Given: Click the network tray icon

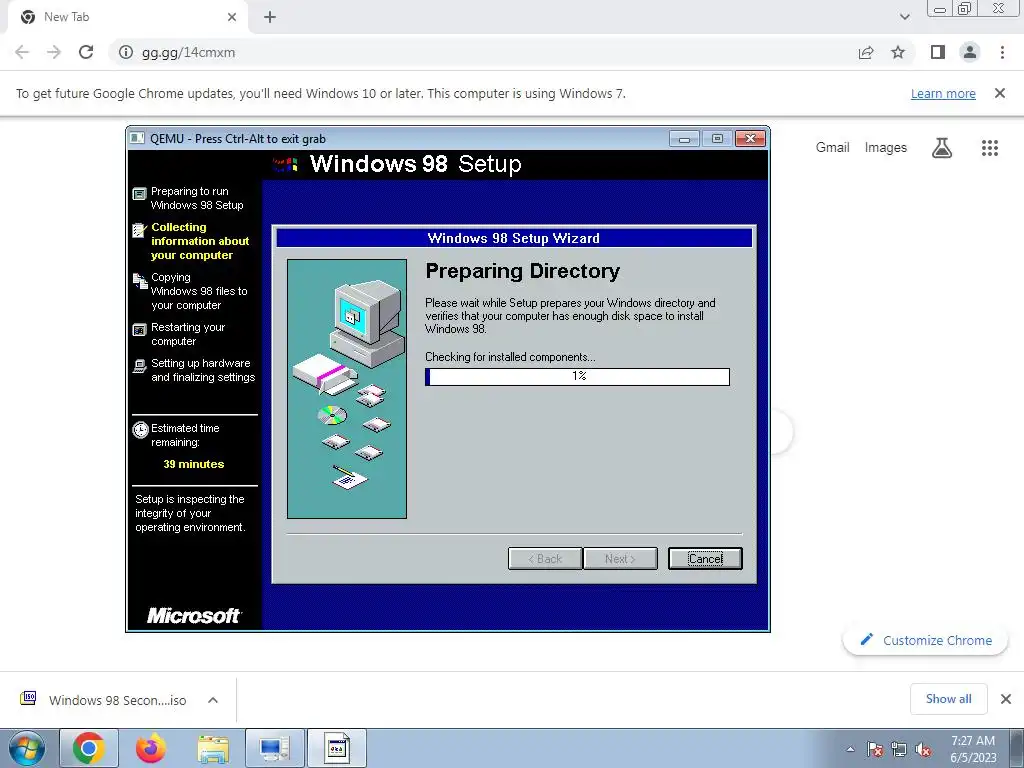Looking at the screenshot, I should (899, 749).
